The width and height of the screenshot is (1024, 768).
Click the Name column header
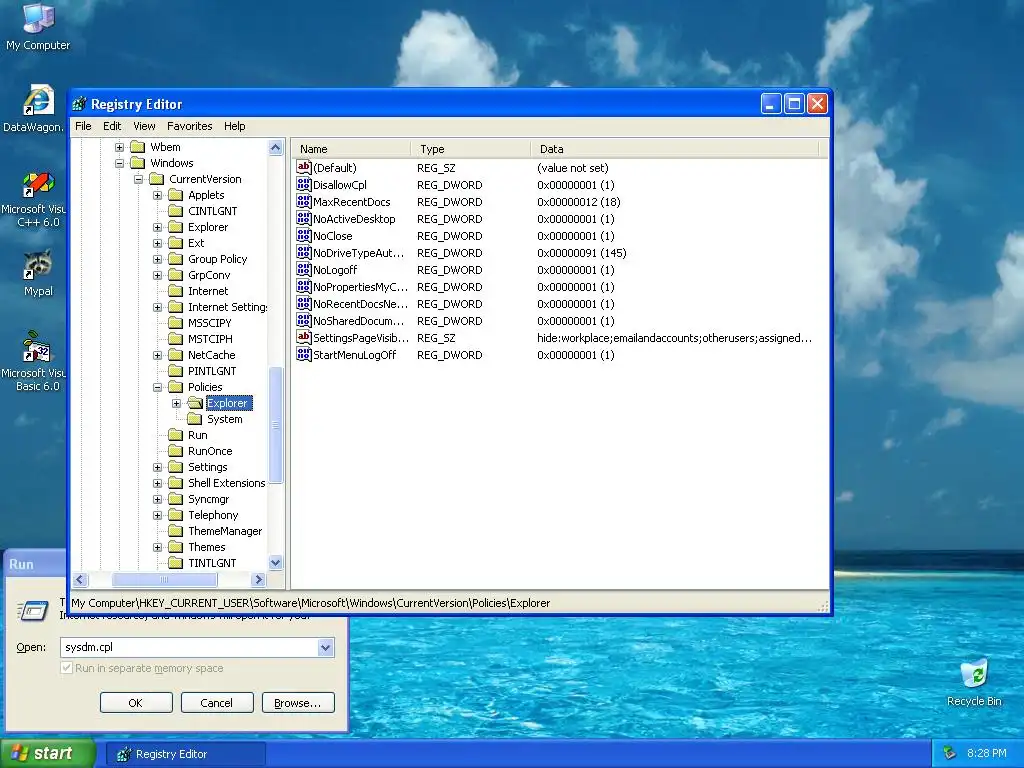352,149
